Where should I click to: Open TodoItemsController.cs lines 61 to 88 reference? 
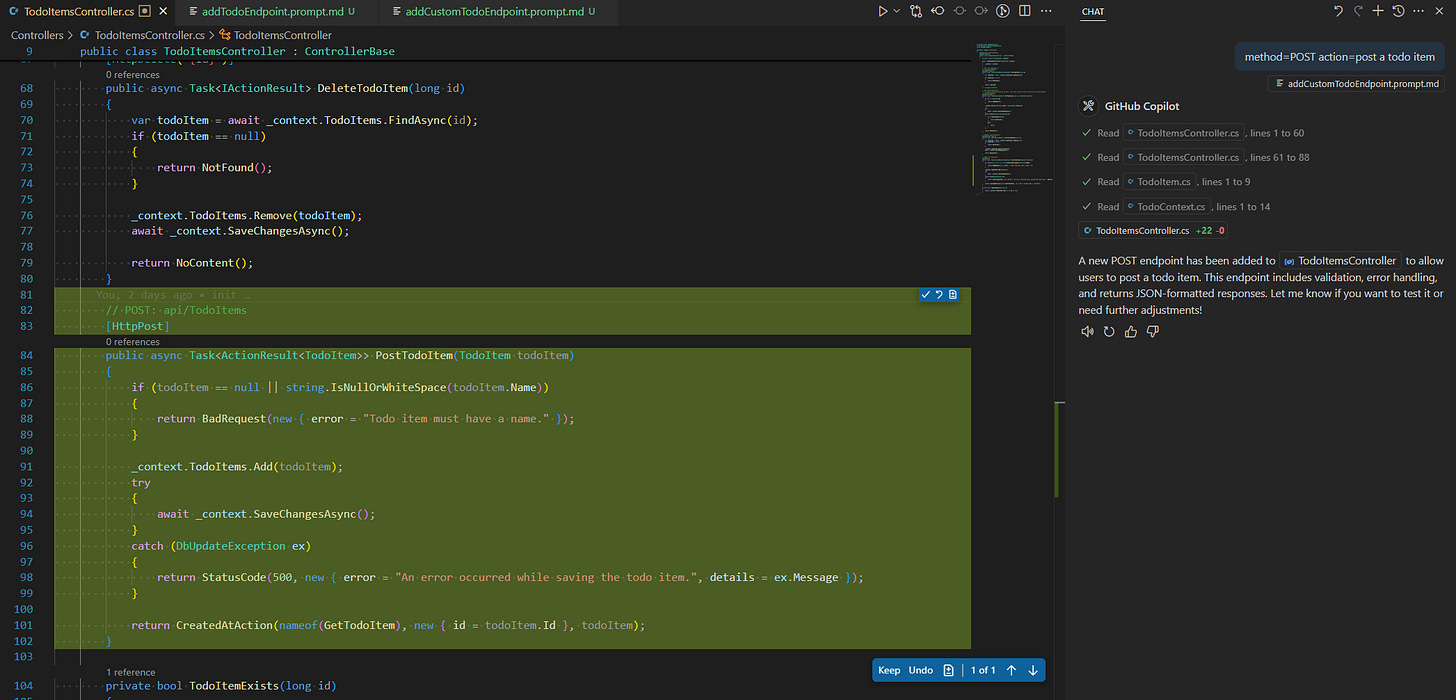pyautogui.click(x=1184, y=157)
